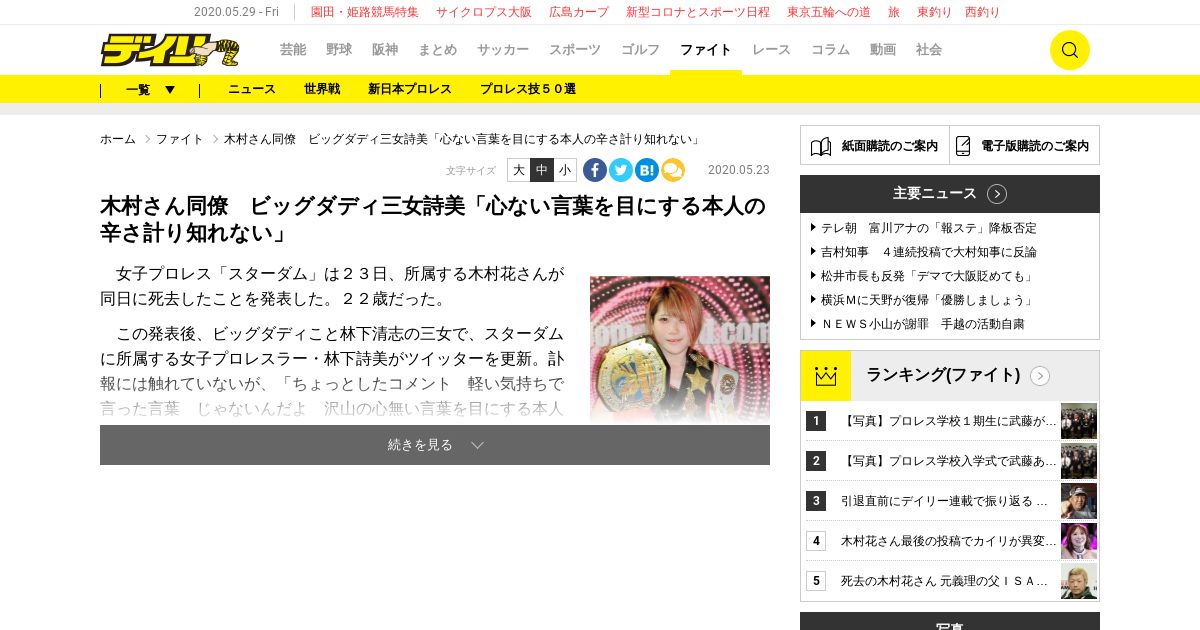Select 新日本プロレス in yellow submenu

410,89
